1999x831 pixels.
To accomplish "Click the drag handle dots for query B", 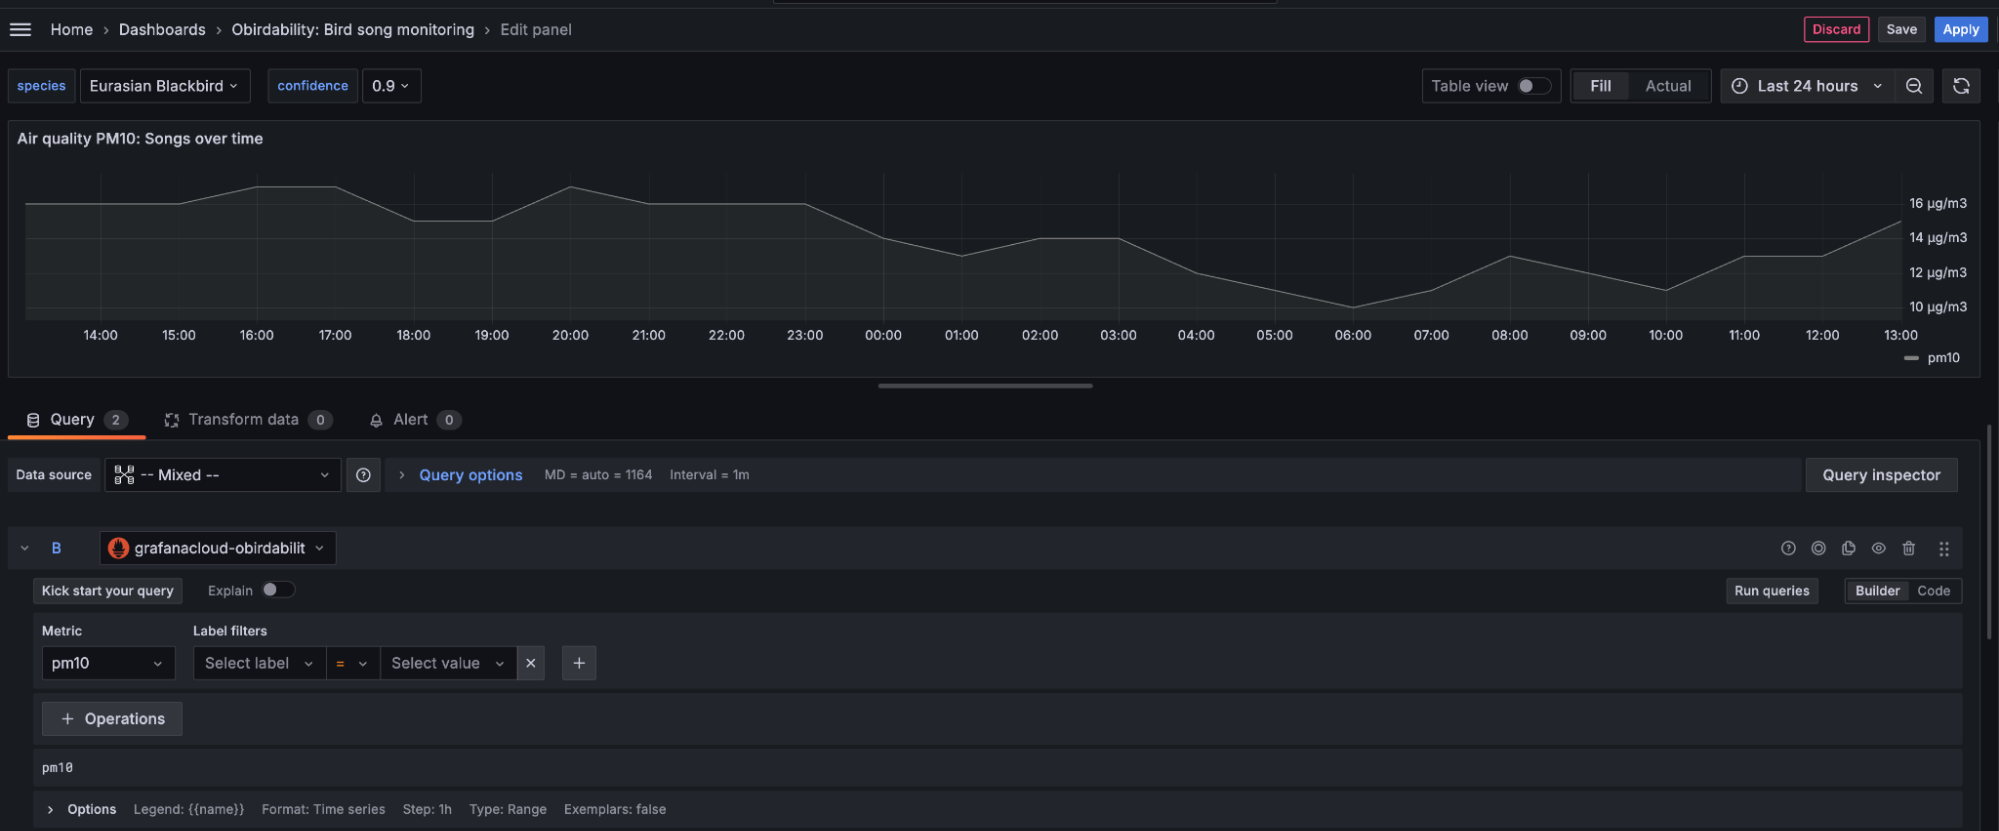I will point(1943,548).
